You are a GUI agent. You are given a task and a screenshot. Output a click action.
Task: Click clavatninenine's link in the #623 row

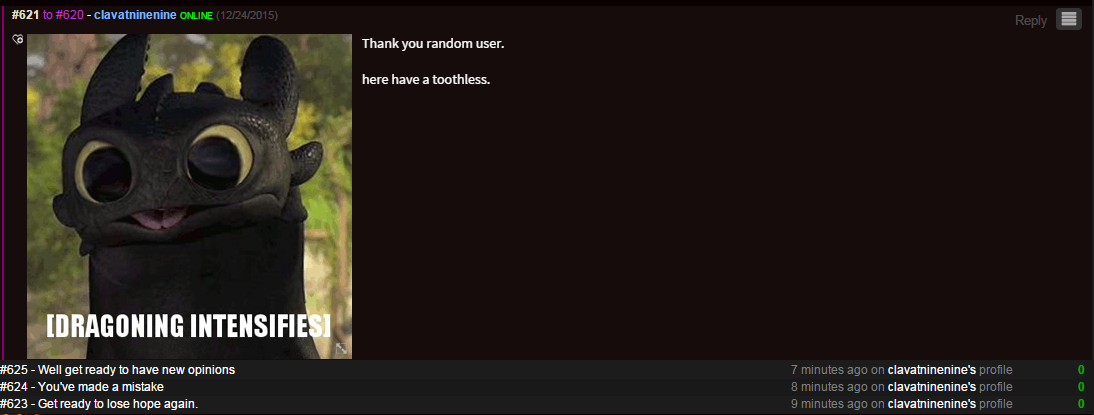(x=931, y=403)
